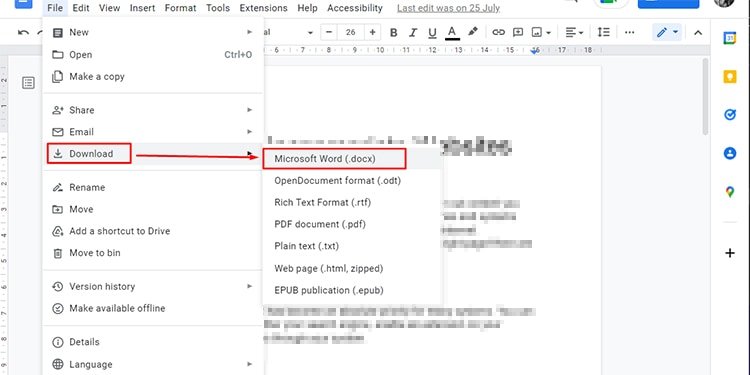Open the Insert menu
Image resolution: width=750 pixels, height=375 pixels.
144,8
